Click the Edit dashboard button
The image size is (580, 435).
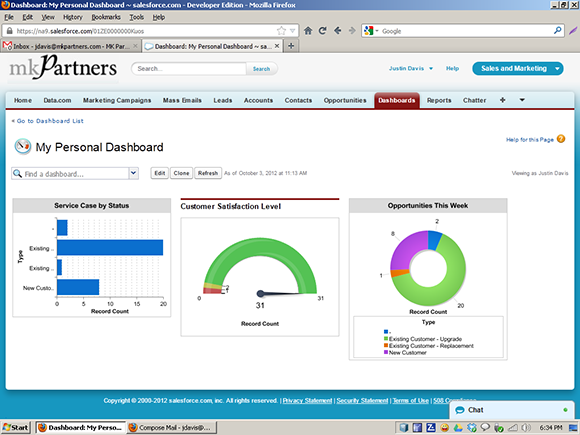point(159,173)
